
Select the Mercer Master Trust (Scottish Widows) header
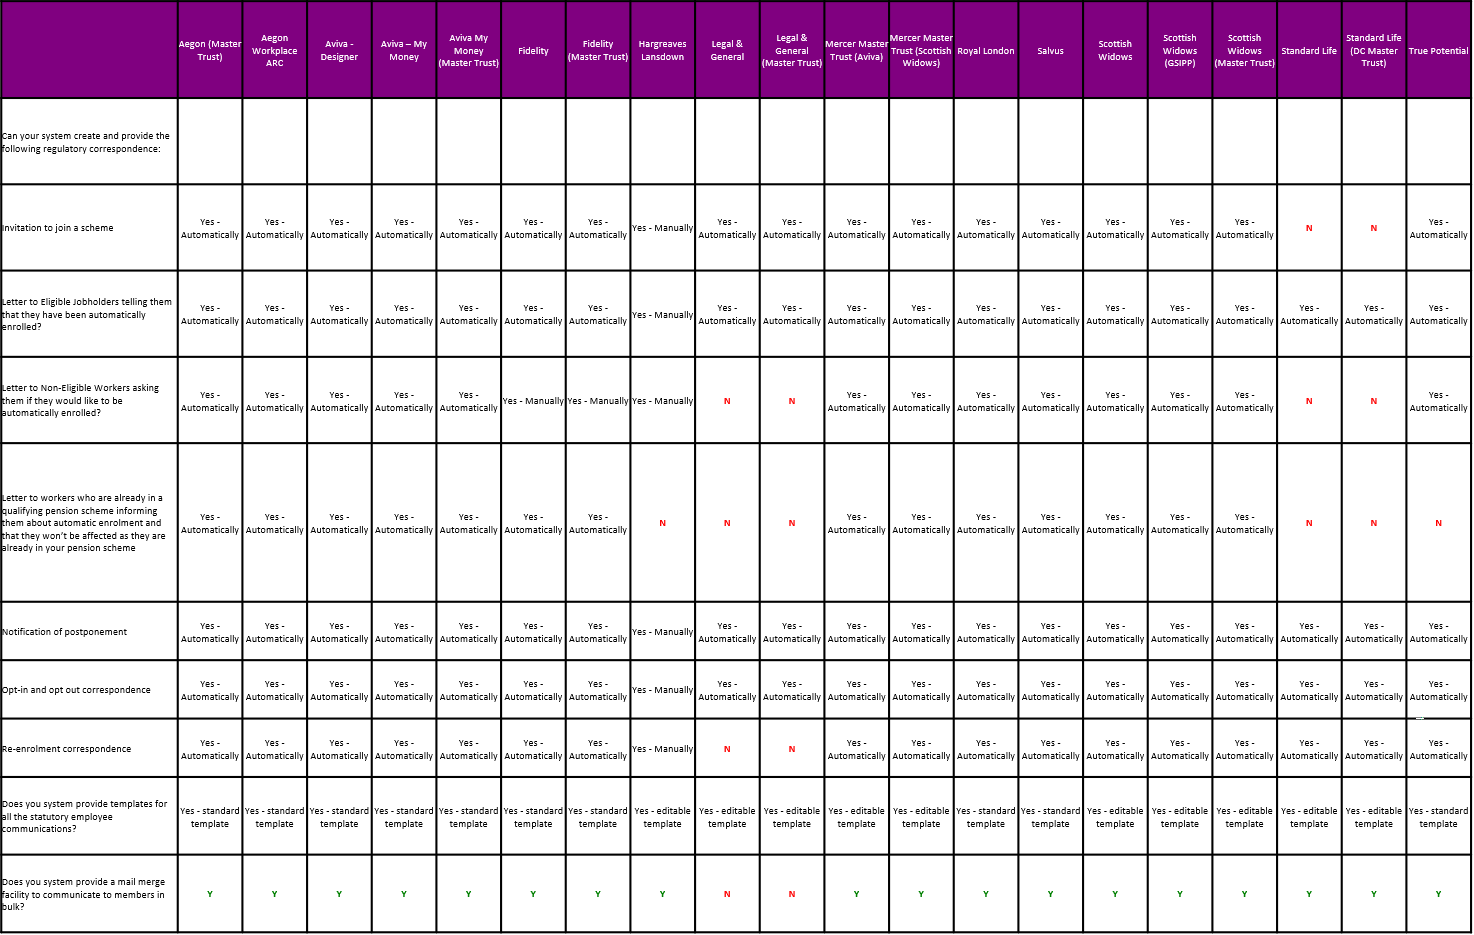tap(921, 50)
